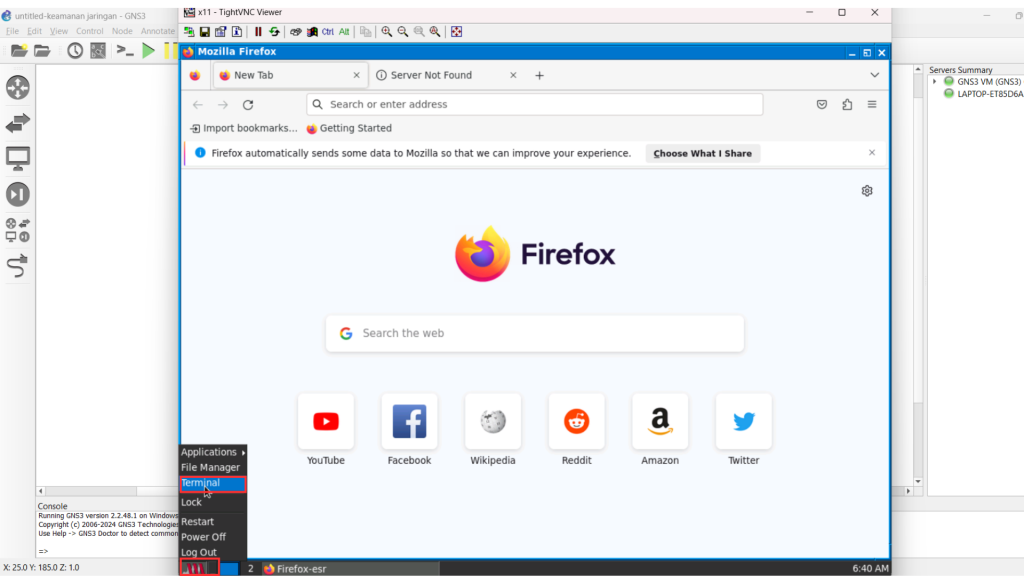Expand the Applications submenu
Image resolution: width=1024 pixels, height=576 pixels.
[x=212, y=452]
